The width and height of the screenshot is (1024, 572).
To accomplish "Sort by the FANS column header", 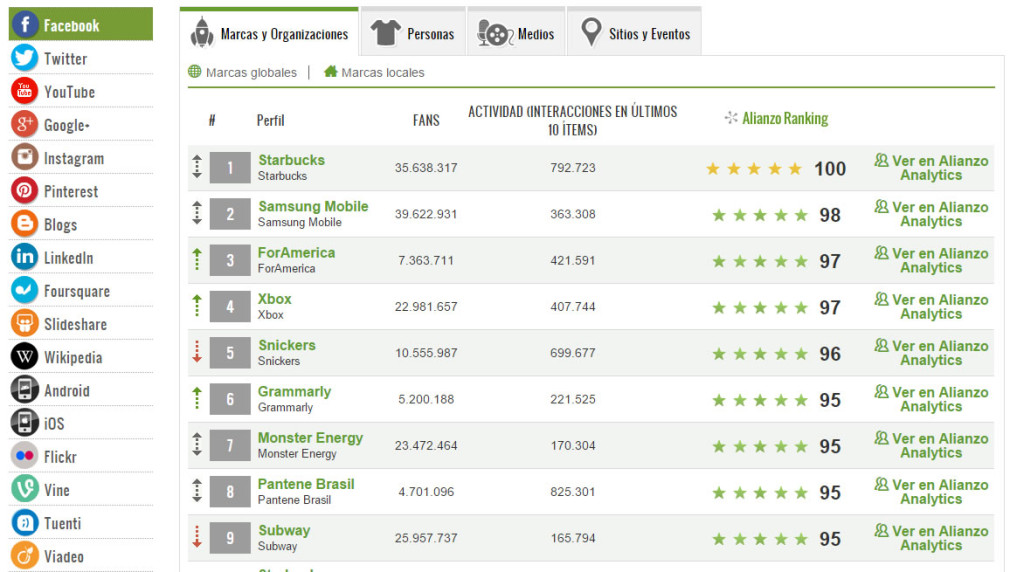I will click(x=426, y=120).
